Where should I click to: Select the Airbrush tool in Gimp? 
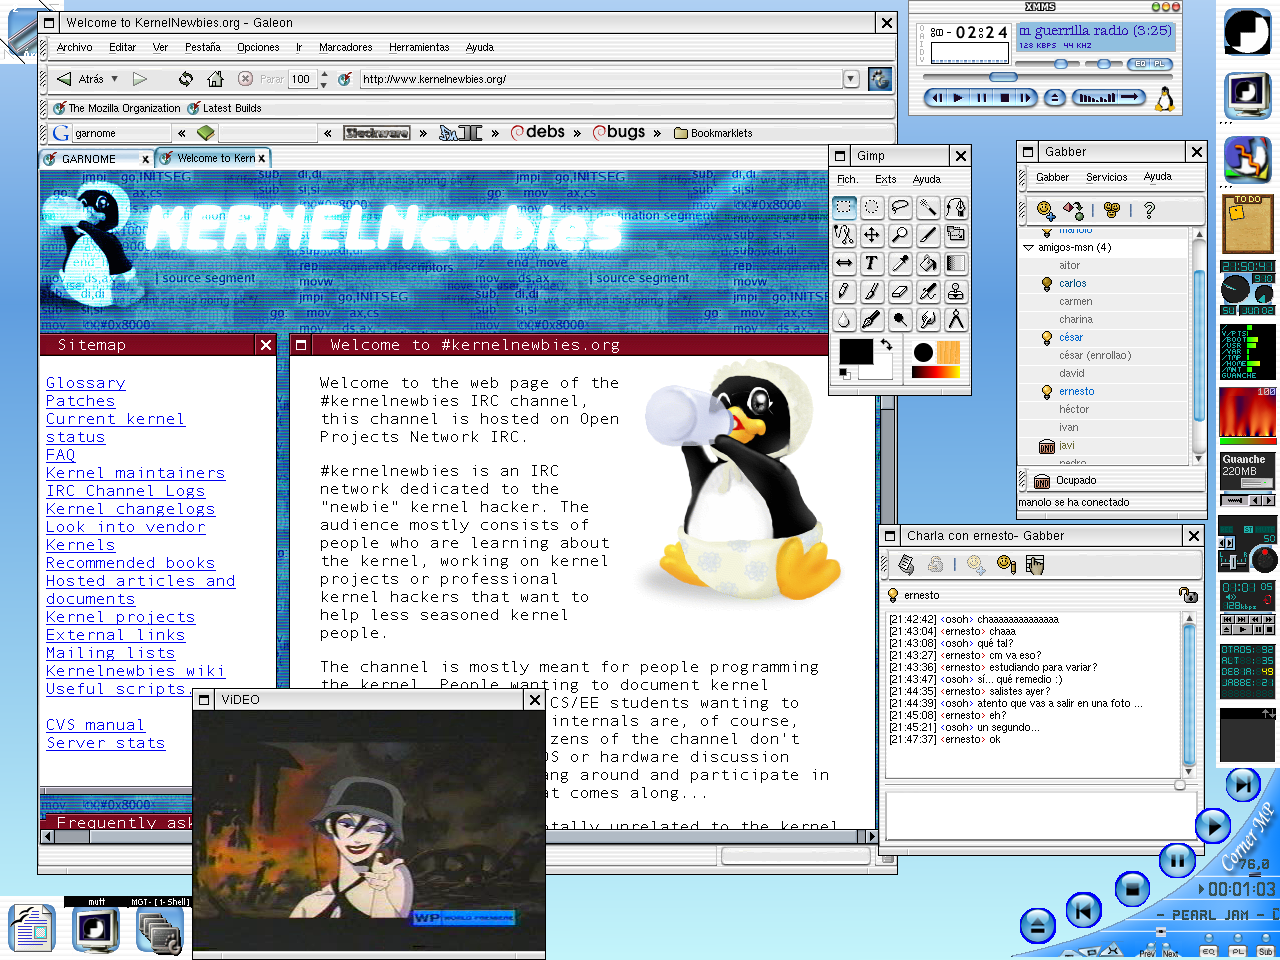928,291
